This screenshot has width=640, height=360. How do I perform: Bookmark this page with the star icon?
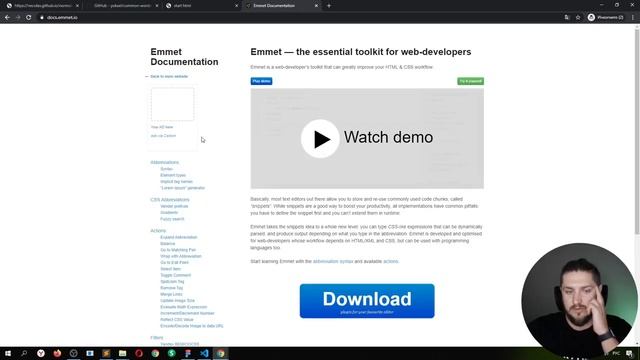coord(578,18)
